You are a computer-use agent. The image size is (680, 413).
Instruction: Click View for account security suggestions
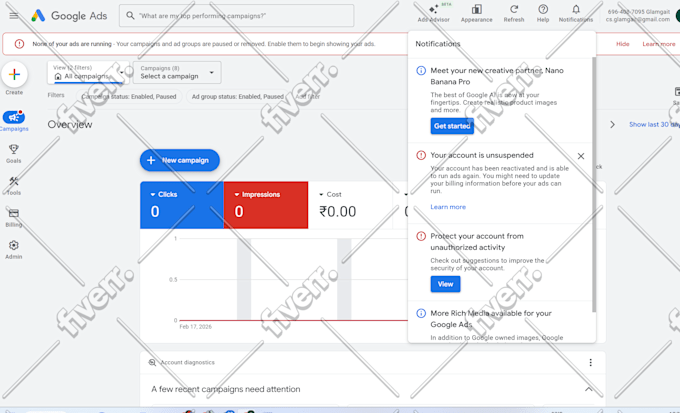click(445, 284)
